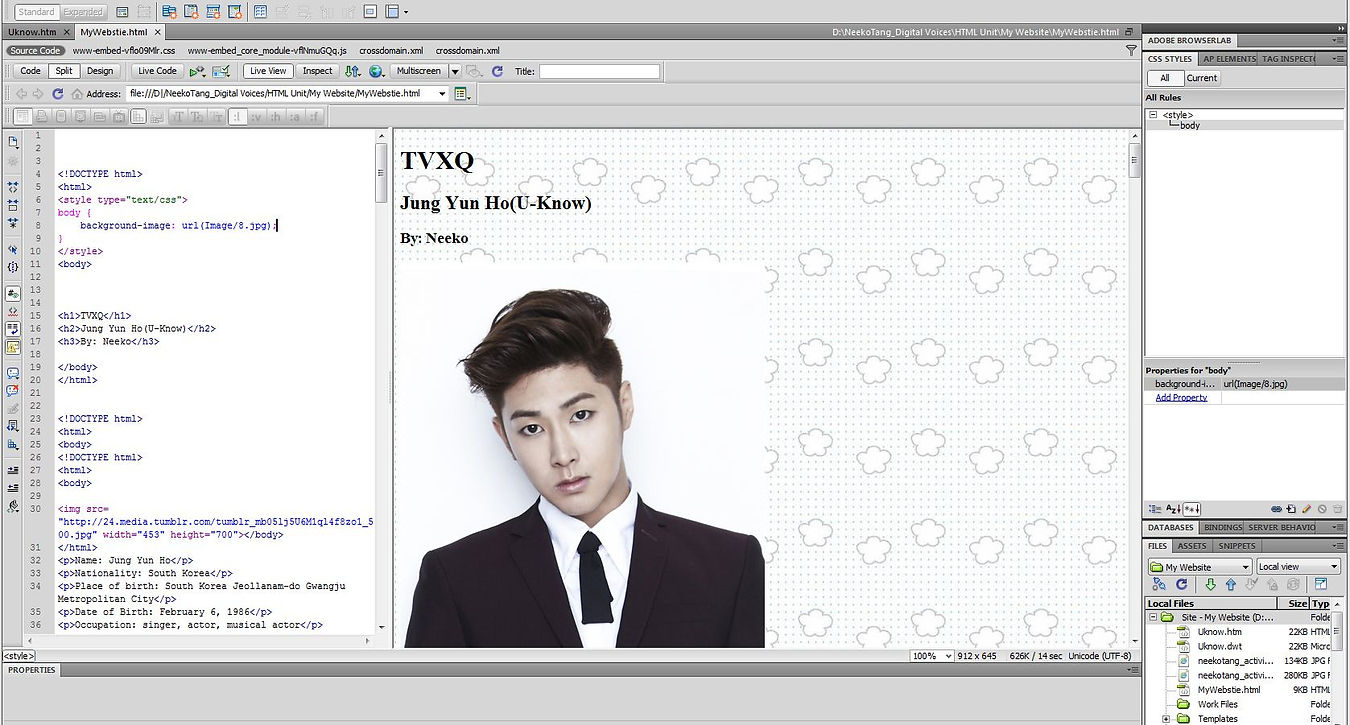Click Open Documents icon in coding toolbar

(13, 142)
